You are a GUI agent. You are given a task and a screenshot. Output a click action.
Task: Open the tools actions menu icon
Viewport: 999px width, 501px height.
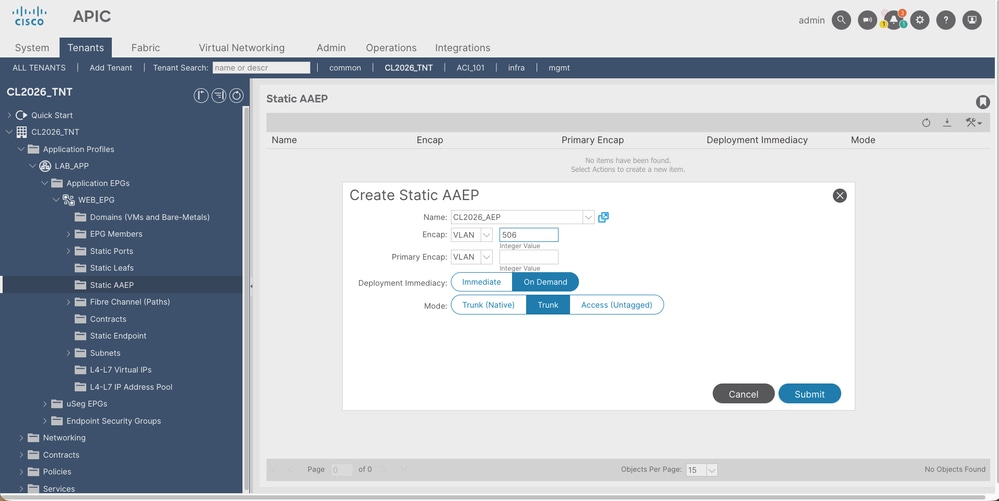(x=973, y=122)
